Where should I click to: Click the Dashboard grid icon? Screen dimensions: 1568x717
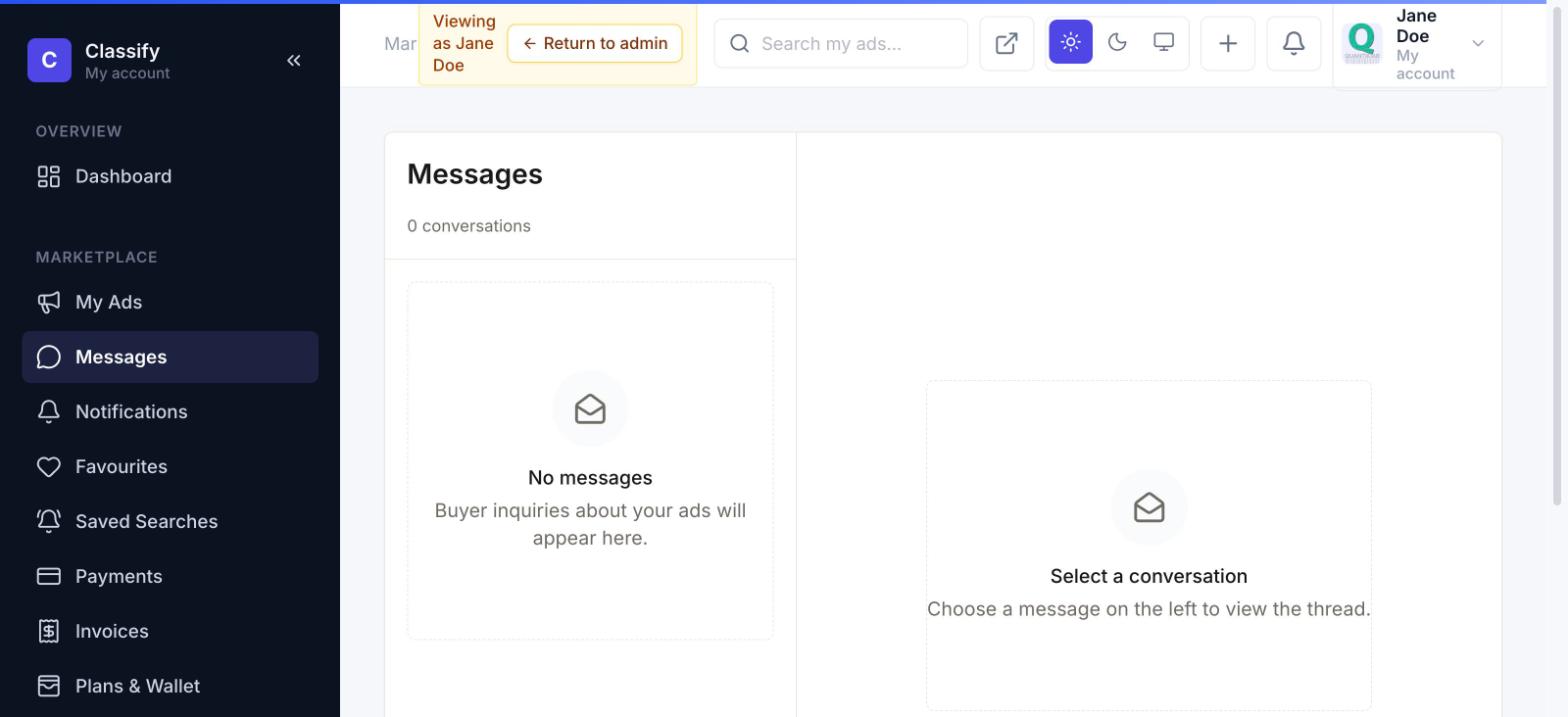48,177
